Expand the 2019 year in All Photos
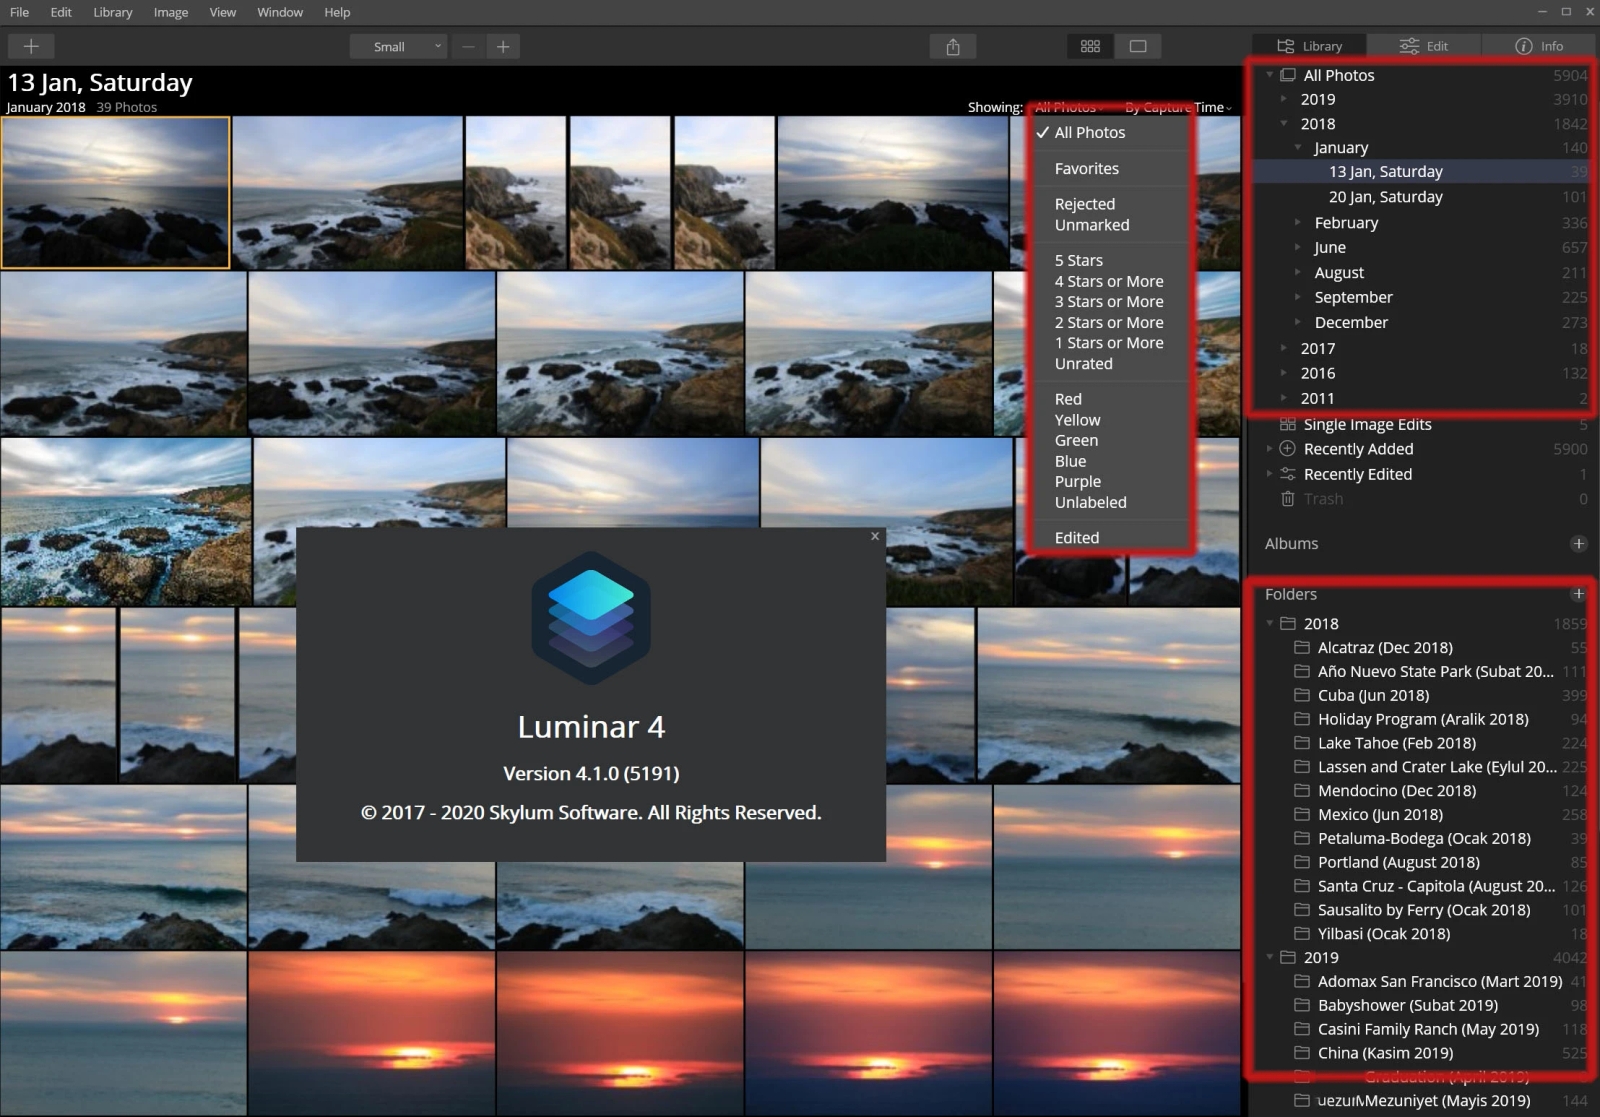The image size is (1600, 1117). (x=1284, y=99)
